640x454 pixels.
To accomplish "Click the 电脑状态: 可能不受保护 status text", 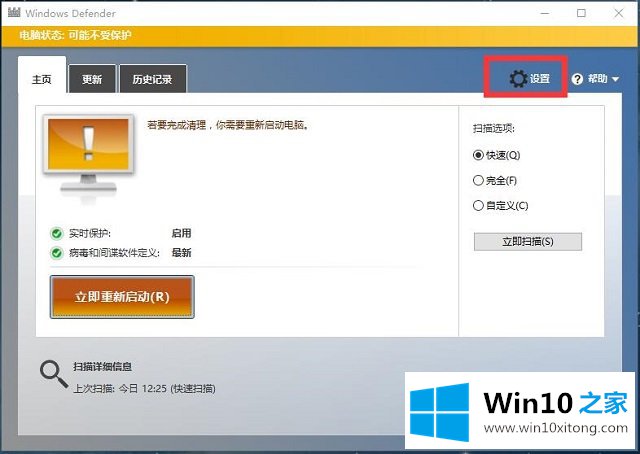I will (75, 35).
